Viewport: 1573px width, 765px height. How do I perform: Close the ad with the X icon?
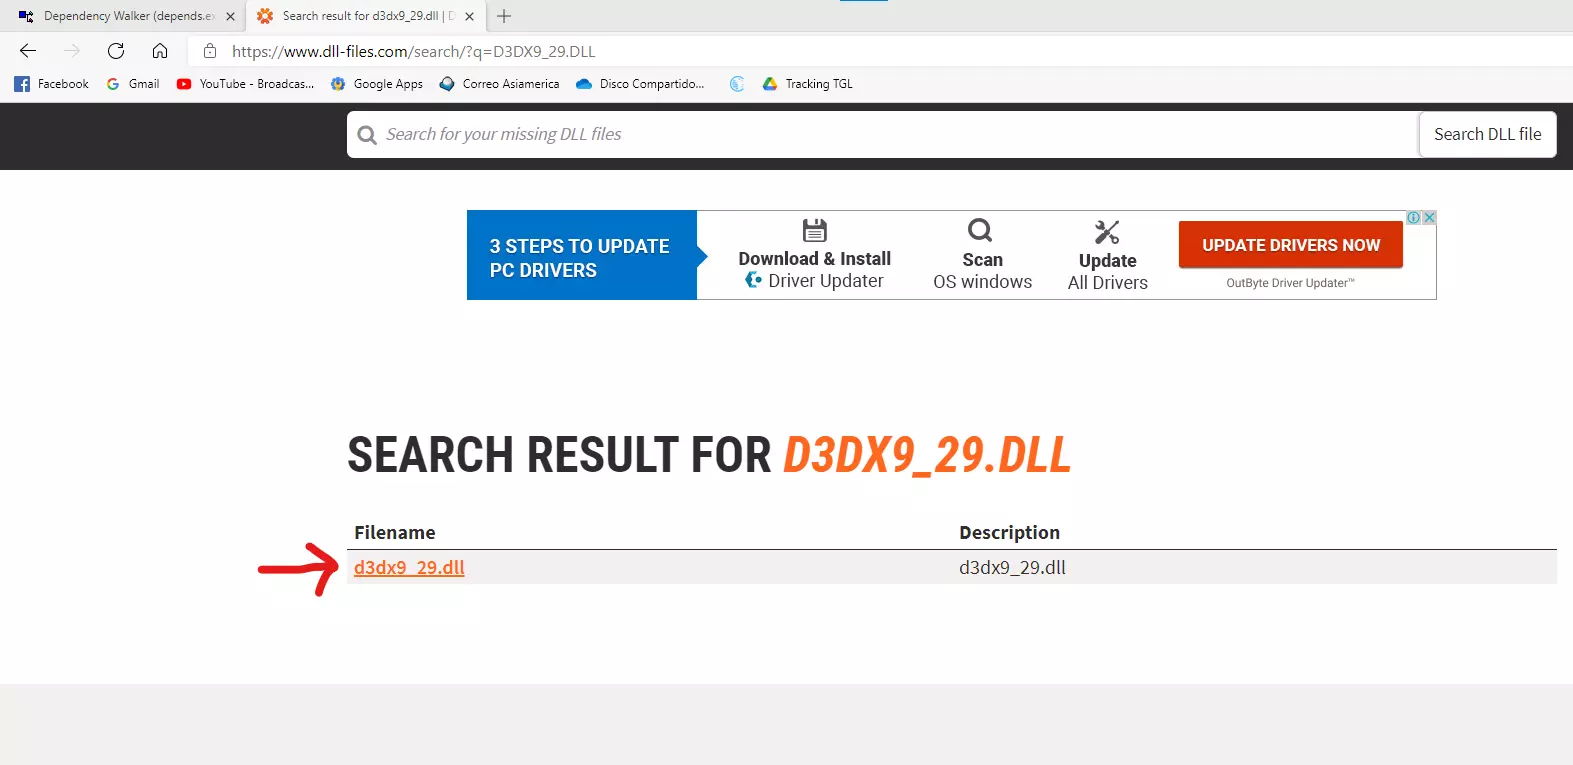pos(1429,217)
